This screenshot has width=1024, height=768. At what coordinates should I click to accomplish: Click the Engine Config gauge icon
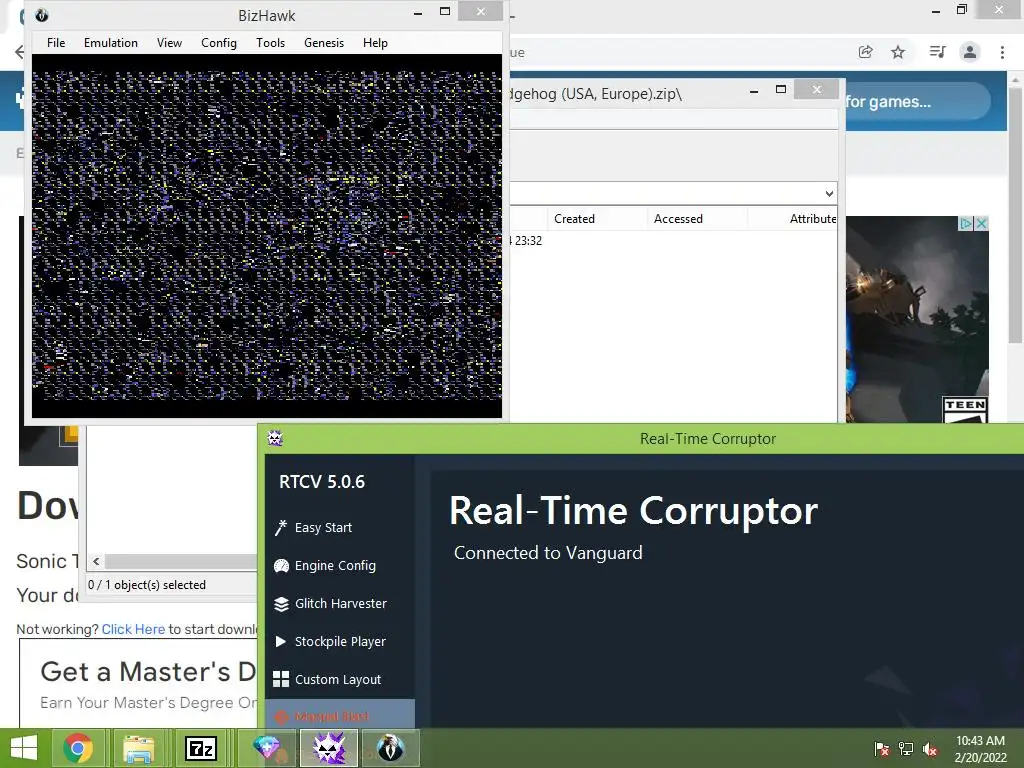[281, 566]
